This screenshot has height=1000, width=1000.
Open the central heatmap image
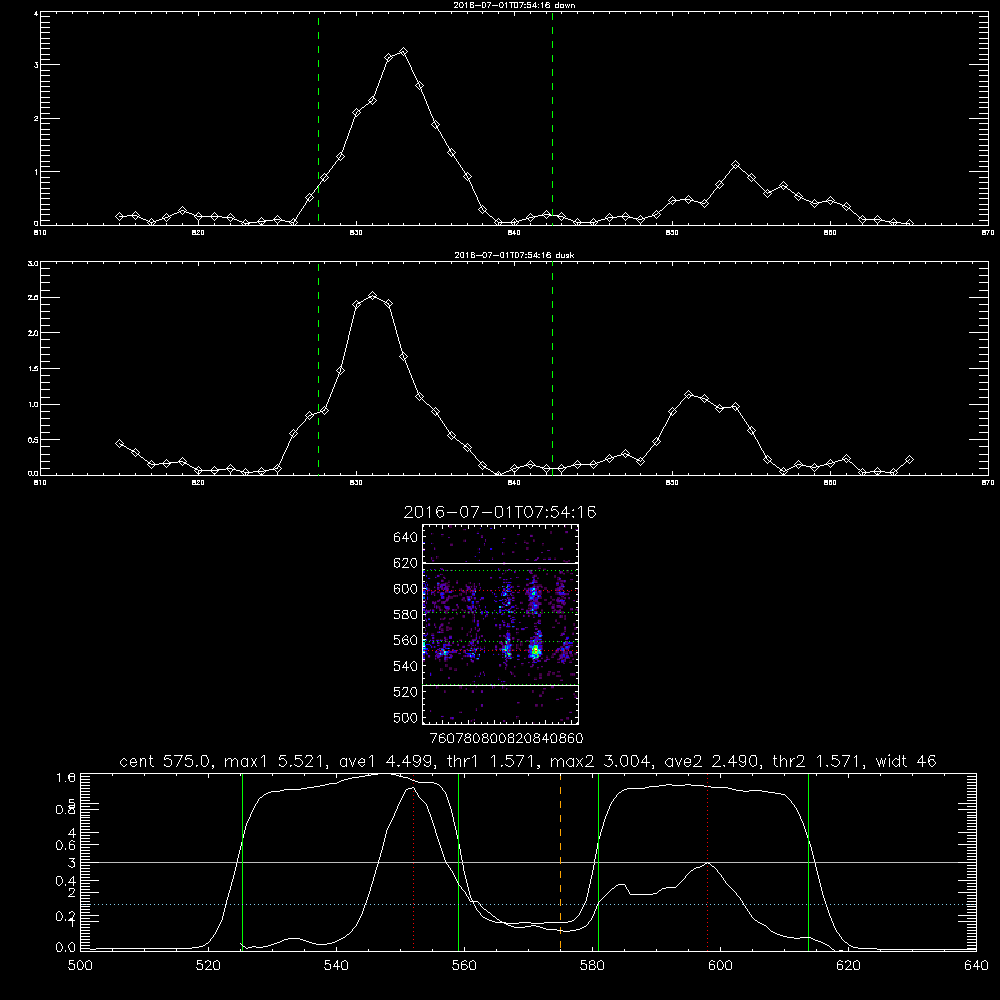pos(500,624)
